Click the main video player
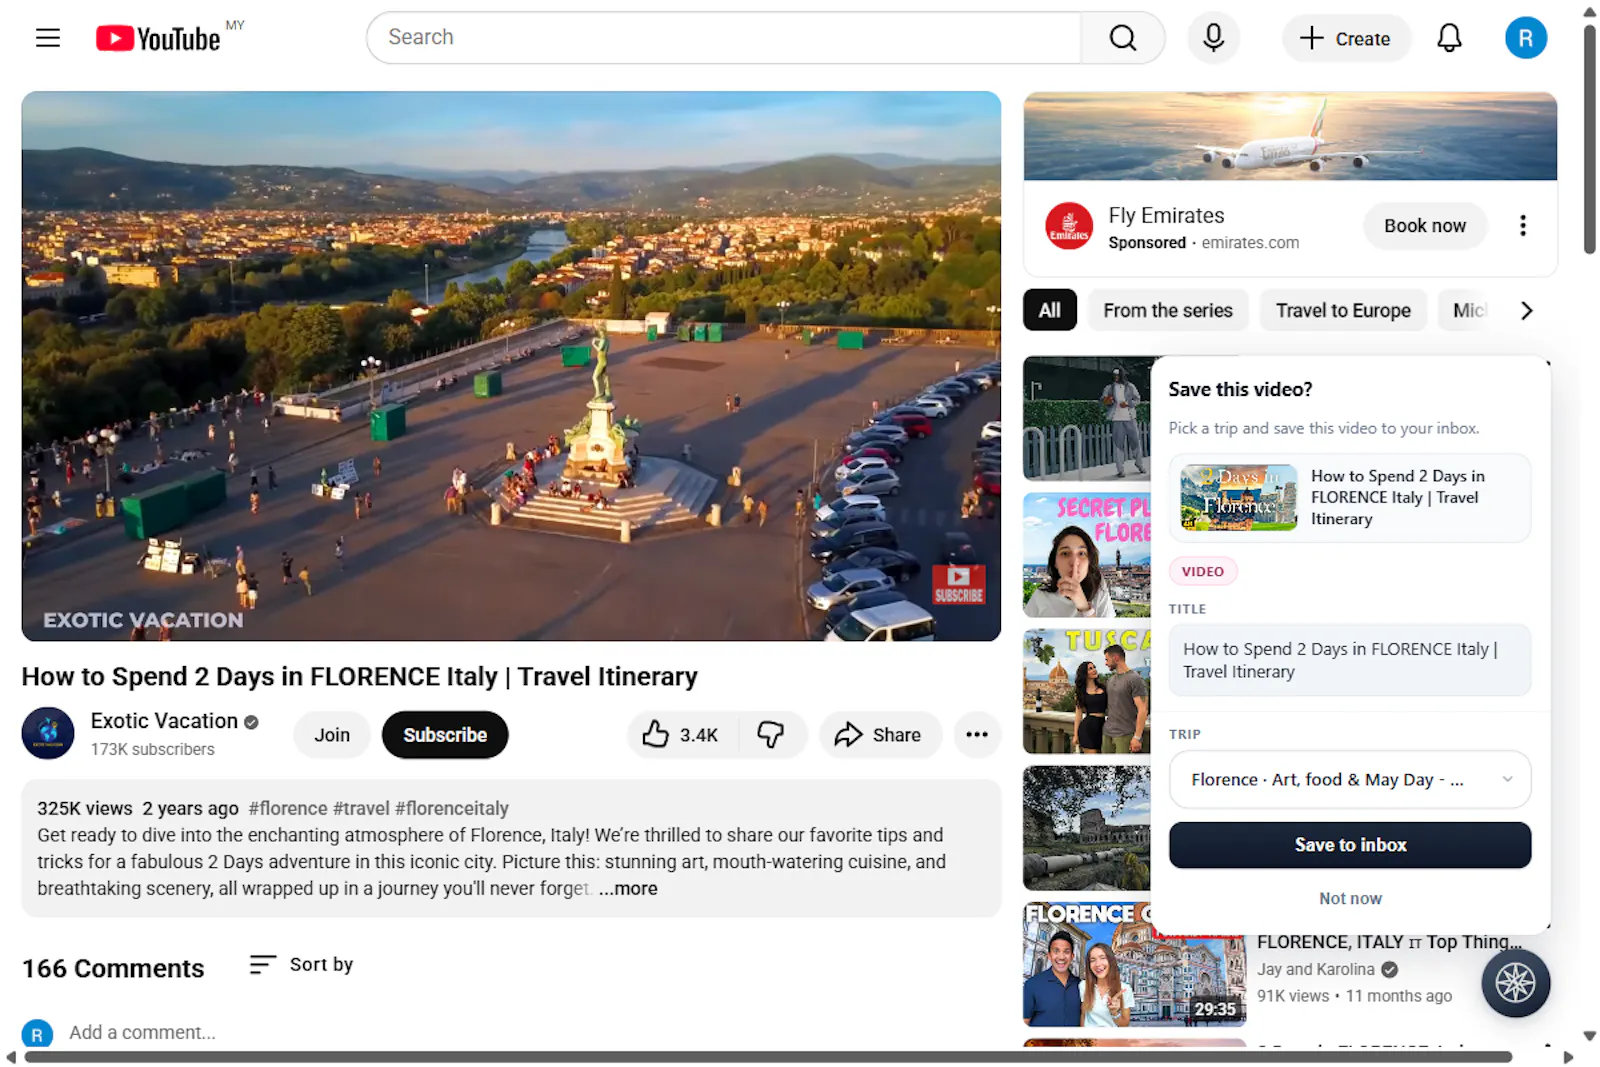This screenshot has height=1067, width=1600. [x=511, y=366]
